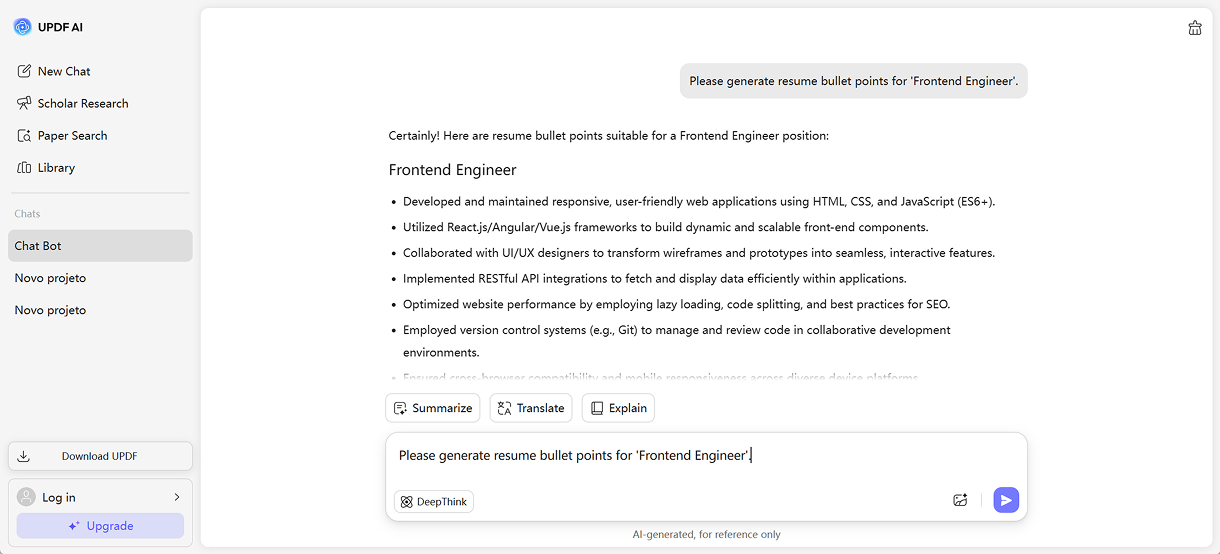Click the clear chat broom icon

pyautogui.click(x=1194, y=28)
